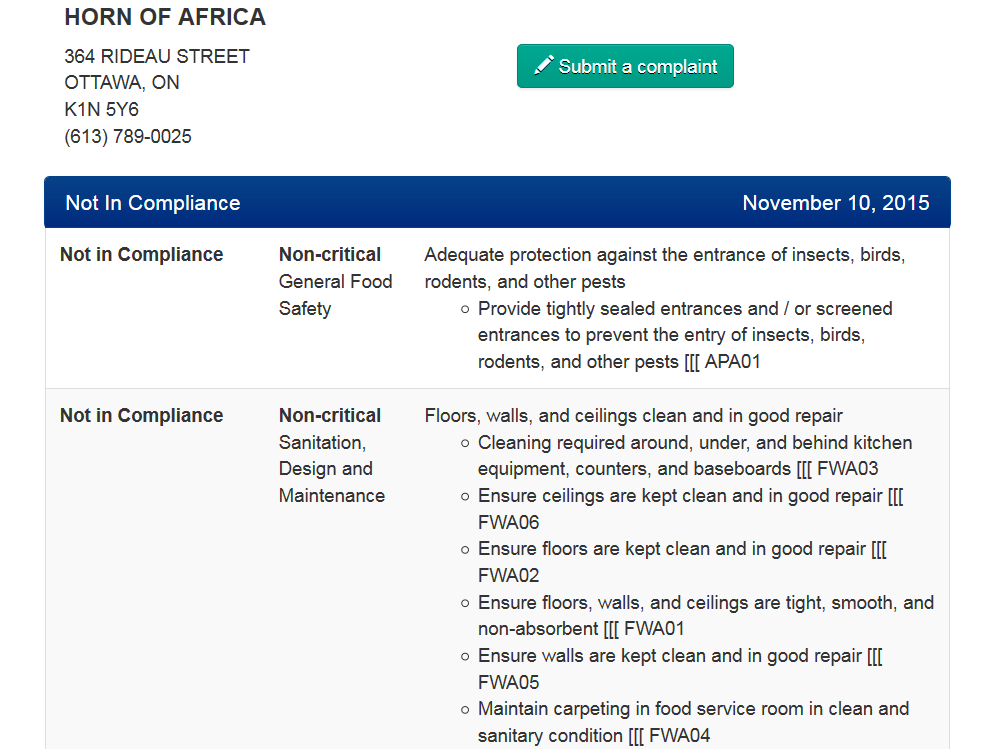Image resolution: width=983 pixels, height=749 pixels.
Task: Click the pencil icon on Submit a complaint
Action: pyautogui.click(x=543, y=64)
